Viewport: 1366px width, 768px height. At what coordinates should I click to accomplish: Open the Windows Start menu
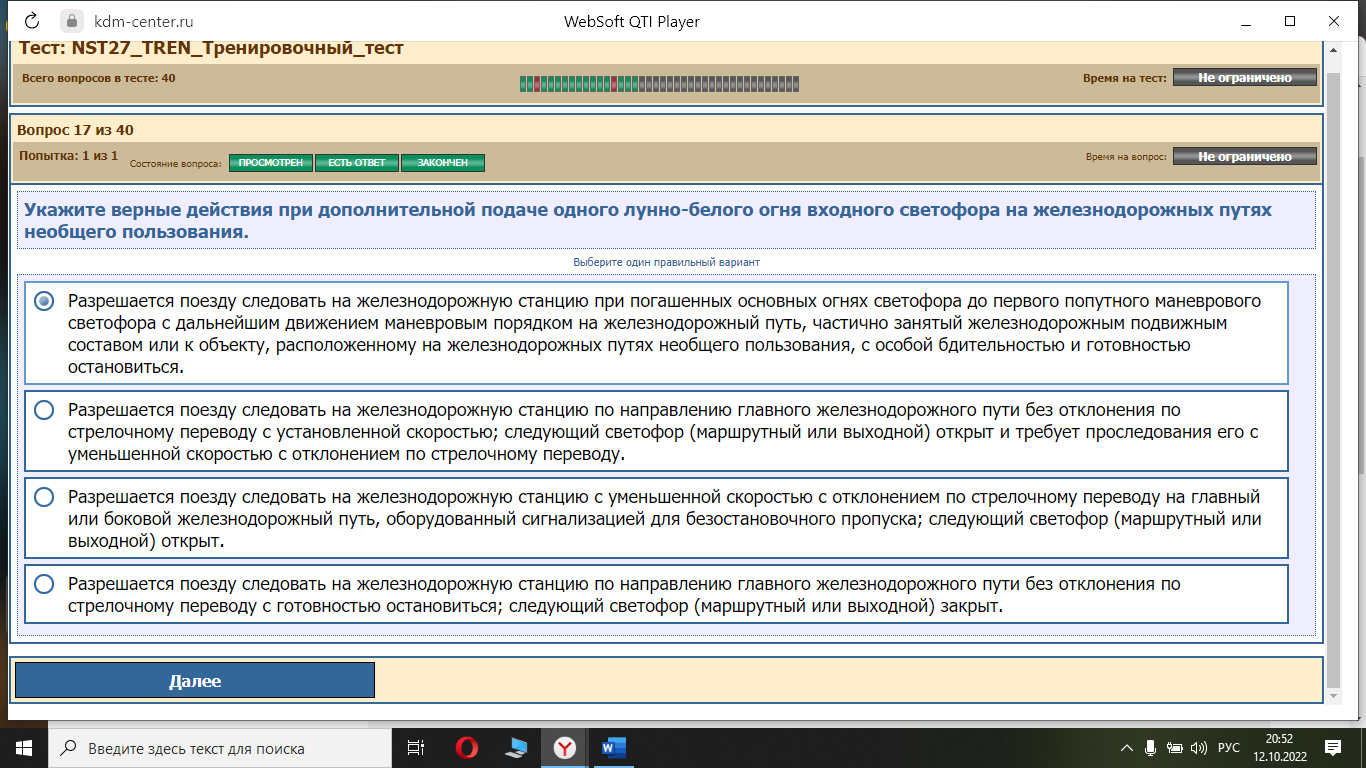(x=24, y=747)
